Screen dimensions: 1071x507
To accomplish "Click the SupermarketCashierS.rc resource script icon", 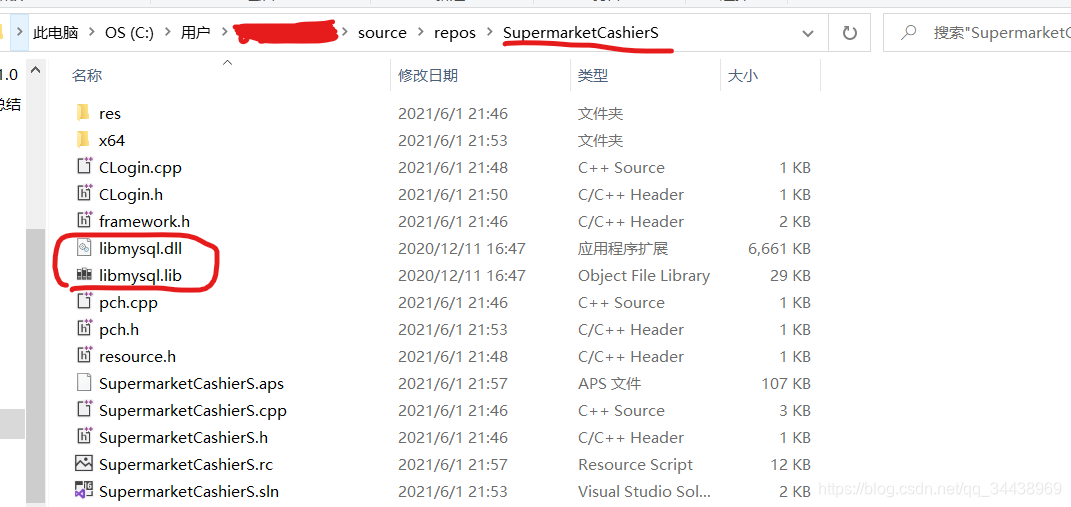I will [83, 464].
